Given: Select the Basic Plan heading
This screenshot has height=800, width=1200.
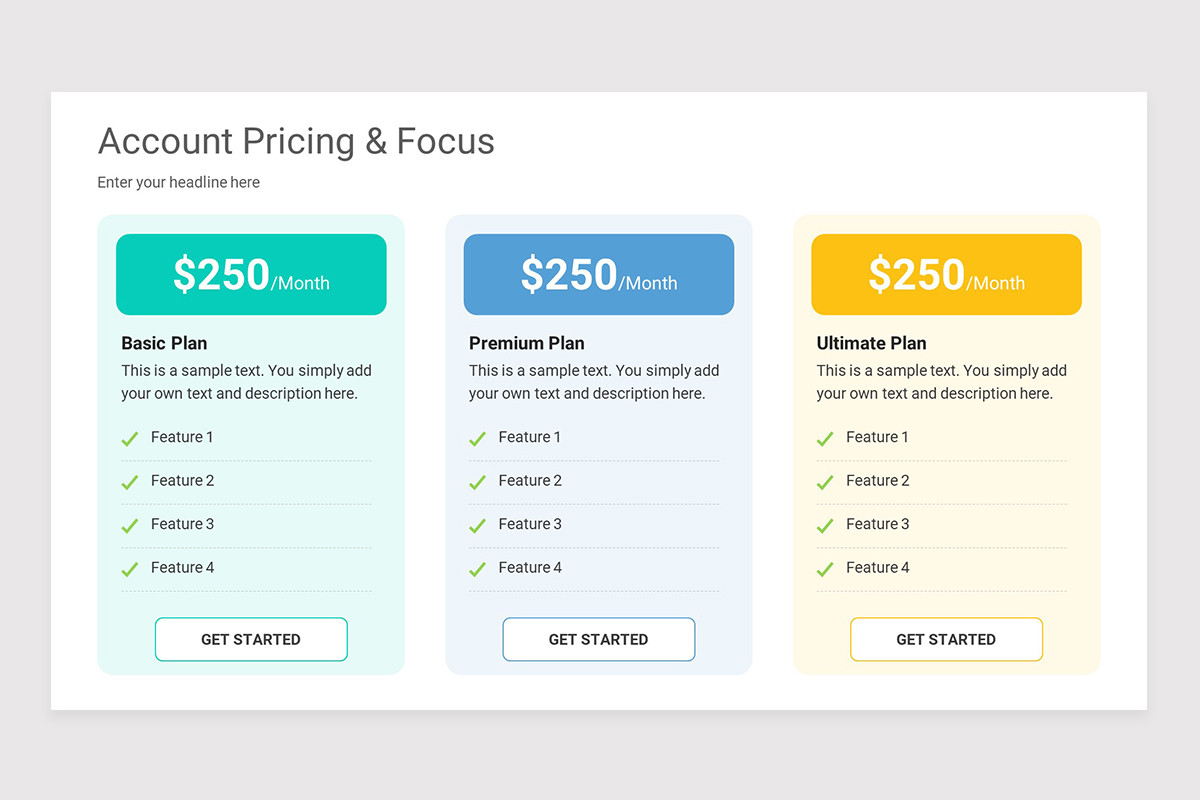Looking at the screenshot, I should click(164, 343).
